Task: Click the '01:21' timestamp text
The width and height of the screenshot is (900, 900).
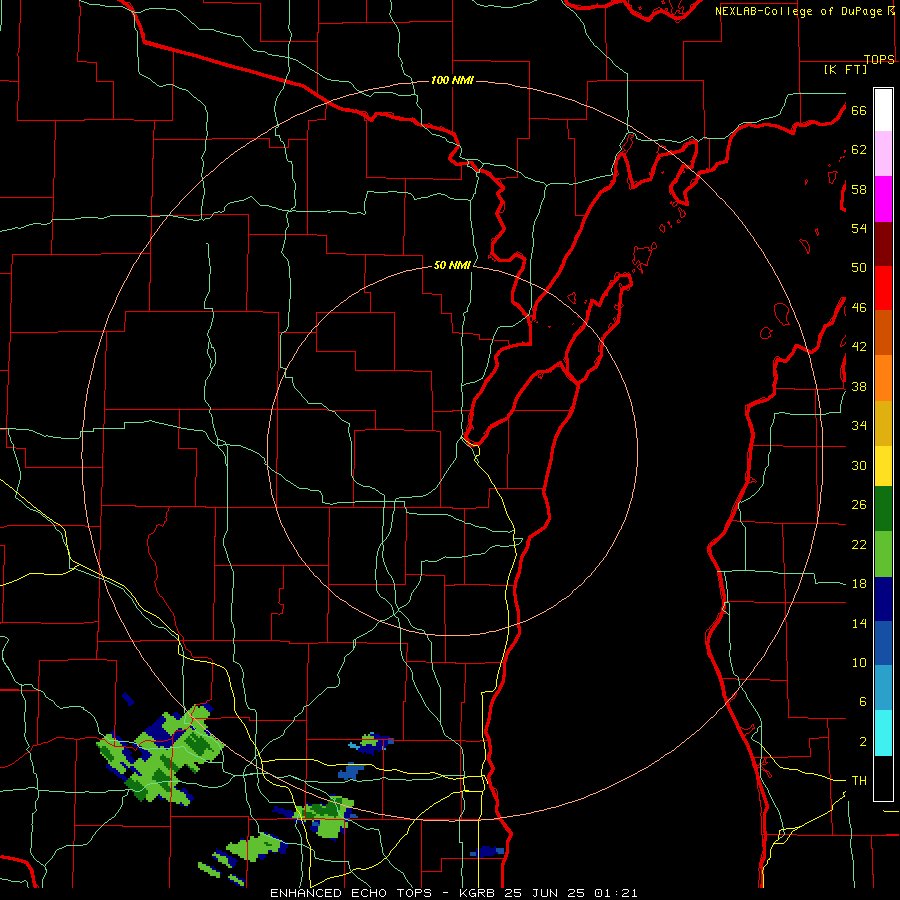Action: pyautogui.click(x=615, y=893)
